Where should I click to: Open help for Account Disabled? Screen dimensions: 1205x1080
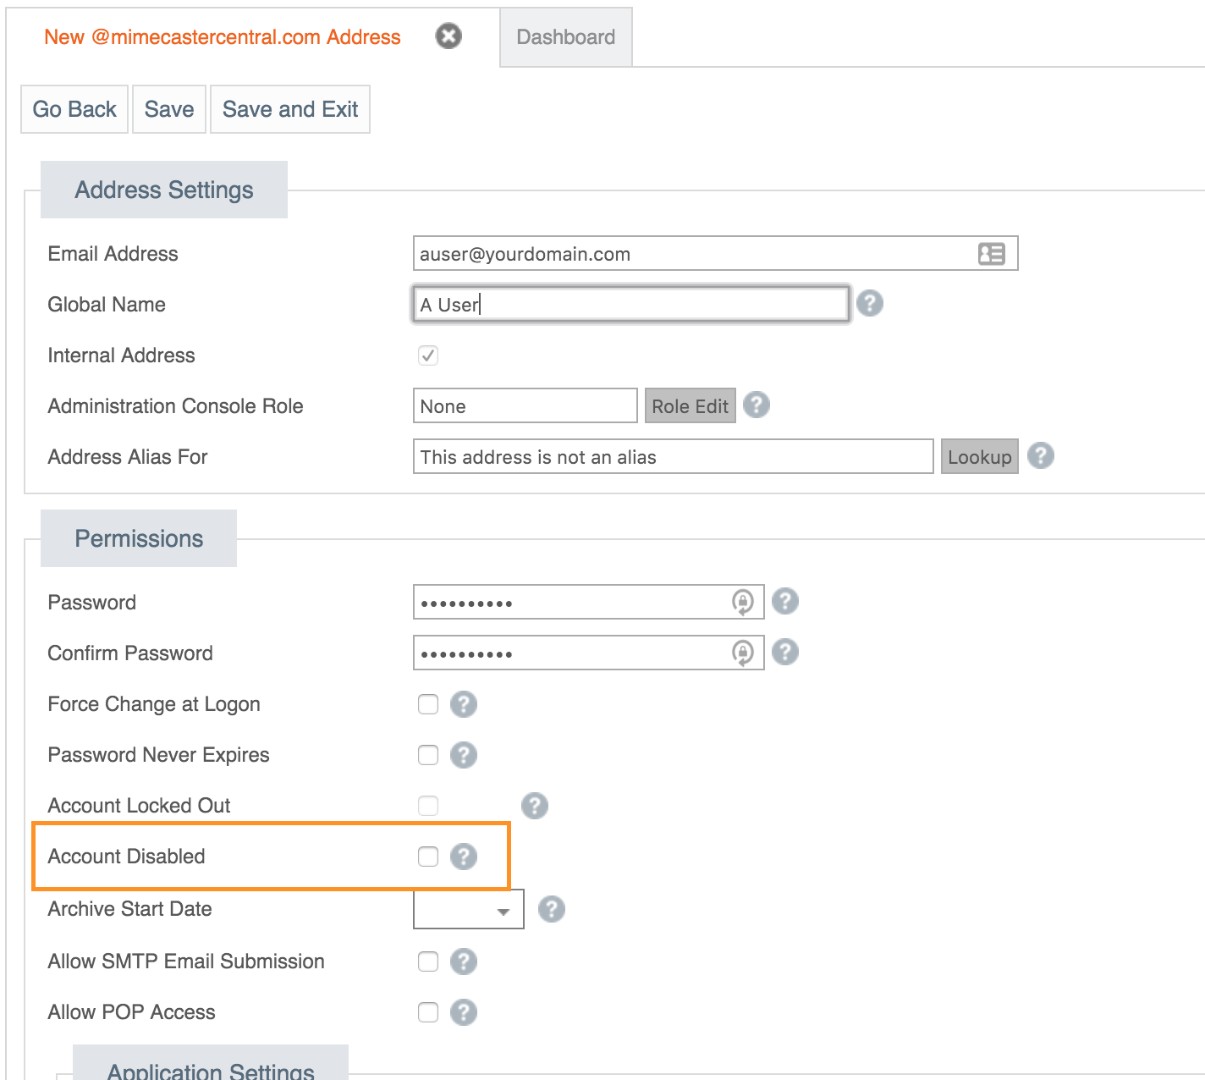tap(463, 856)
